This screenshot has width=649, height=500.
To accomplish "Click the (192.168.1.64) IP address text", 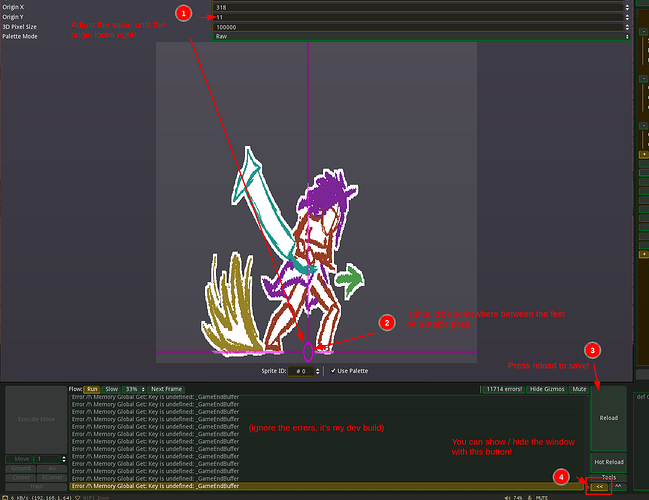I will click(x=51, y=498).
